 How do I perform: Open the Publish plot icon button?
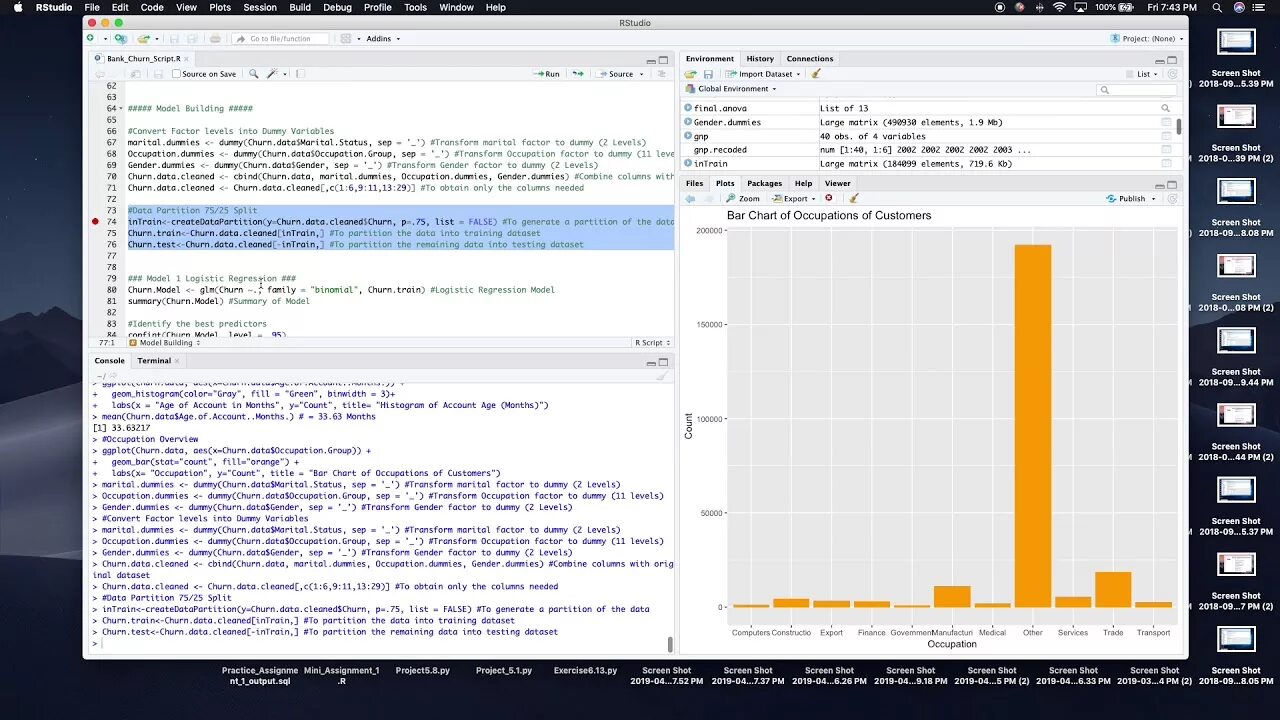point(1130,199)
